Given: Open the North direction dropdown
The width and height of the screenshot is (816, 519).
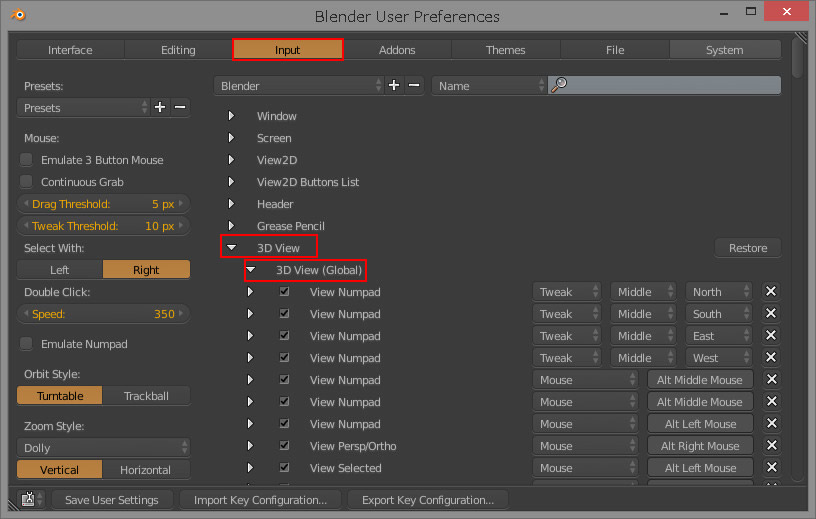Looking at the screenshot, I should tap(719, 292).
